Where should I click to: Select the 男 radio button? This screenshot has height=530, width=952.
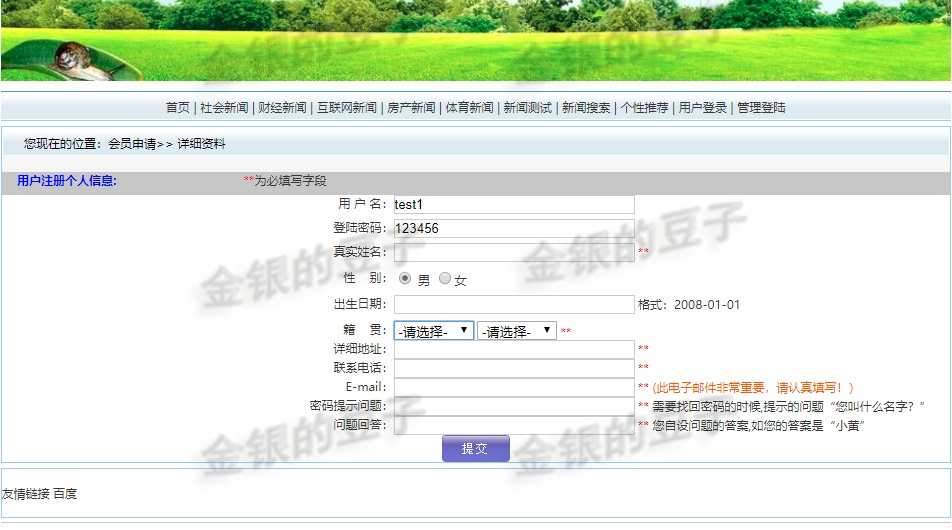pos(405,278)
